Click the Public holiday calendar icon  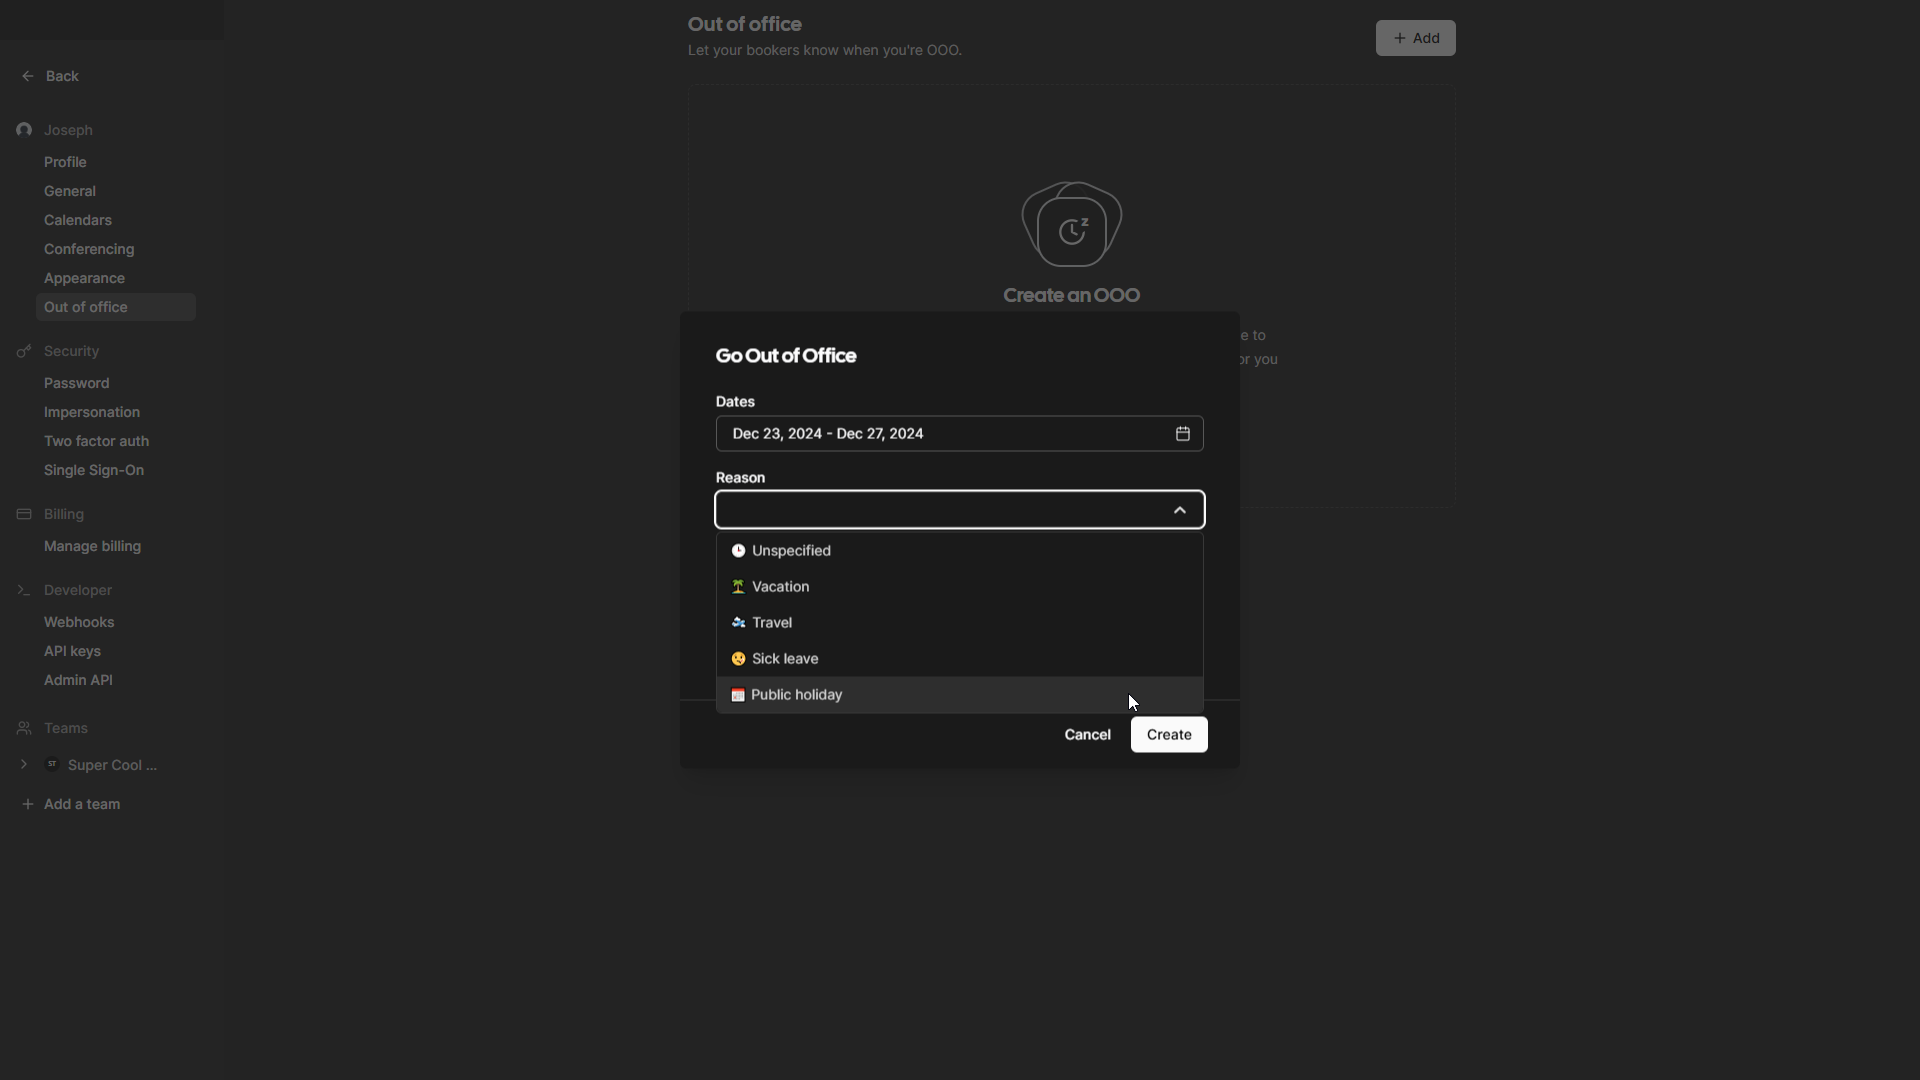coord(738,695)
